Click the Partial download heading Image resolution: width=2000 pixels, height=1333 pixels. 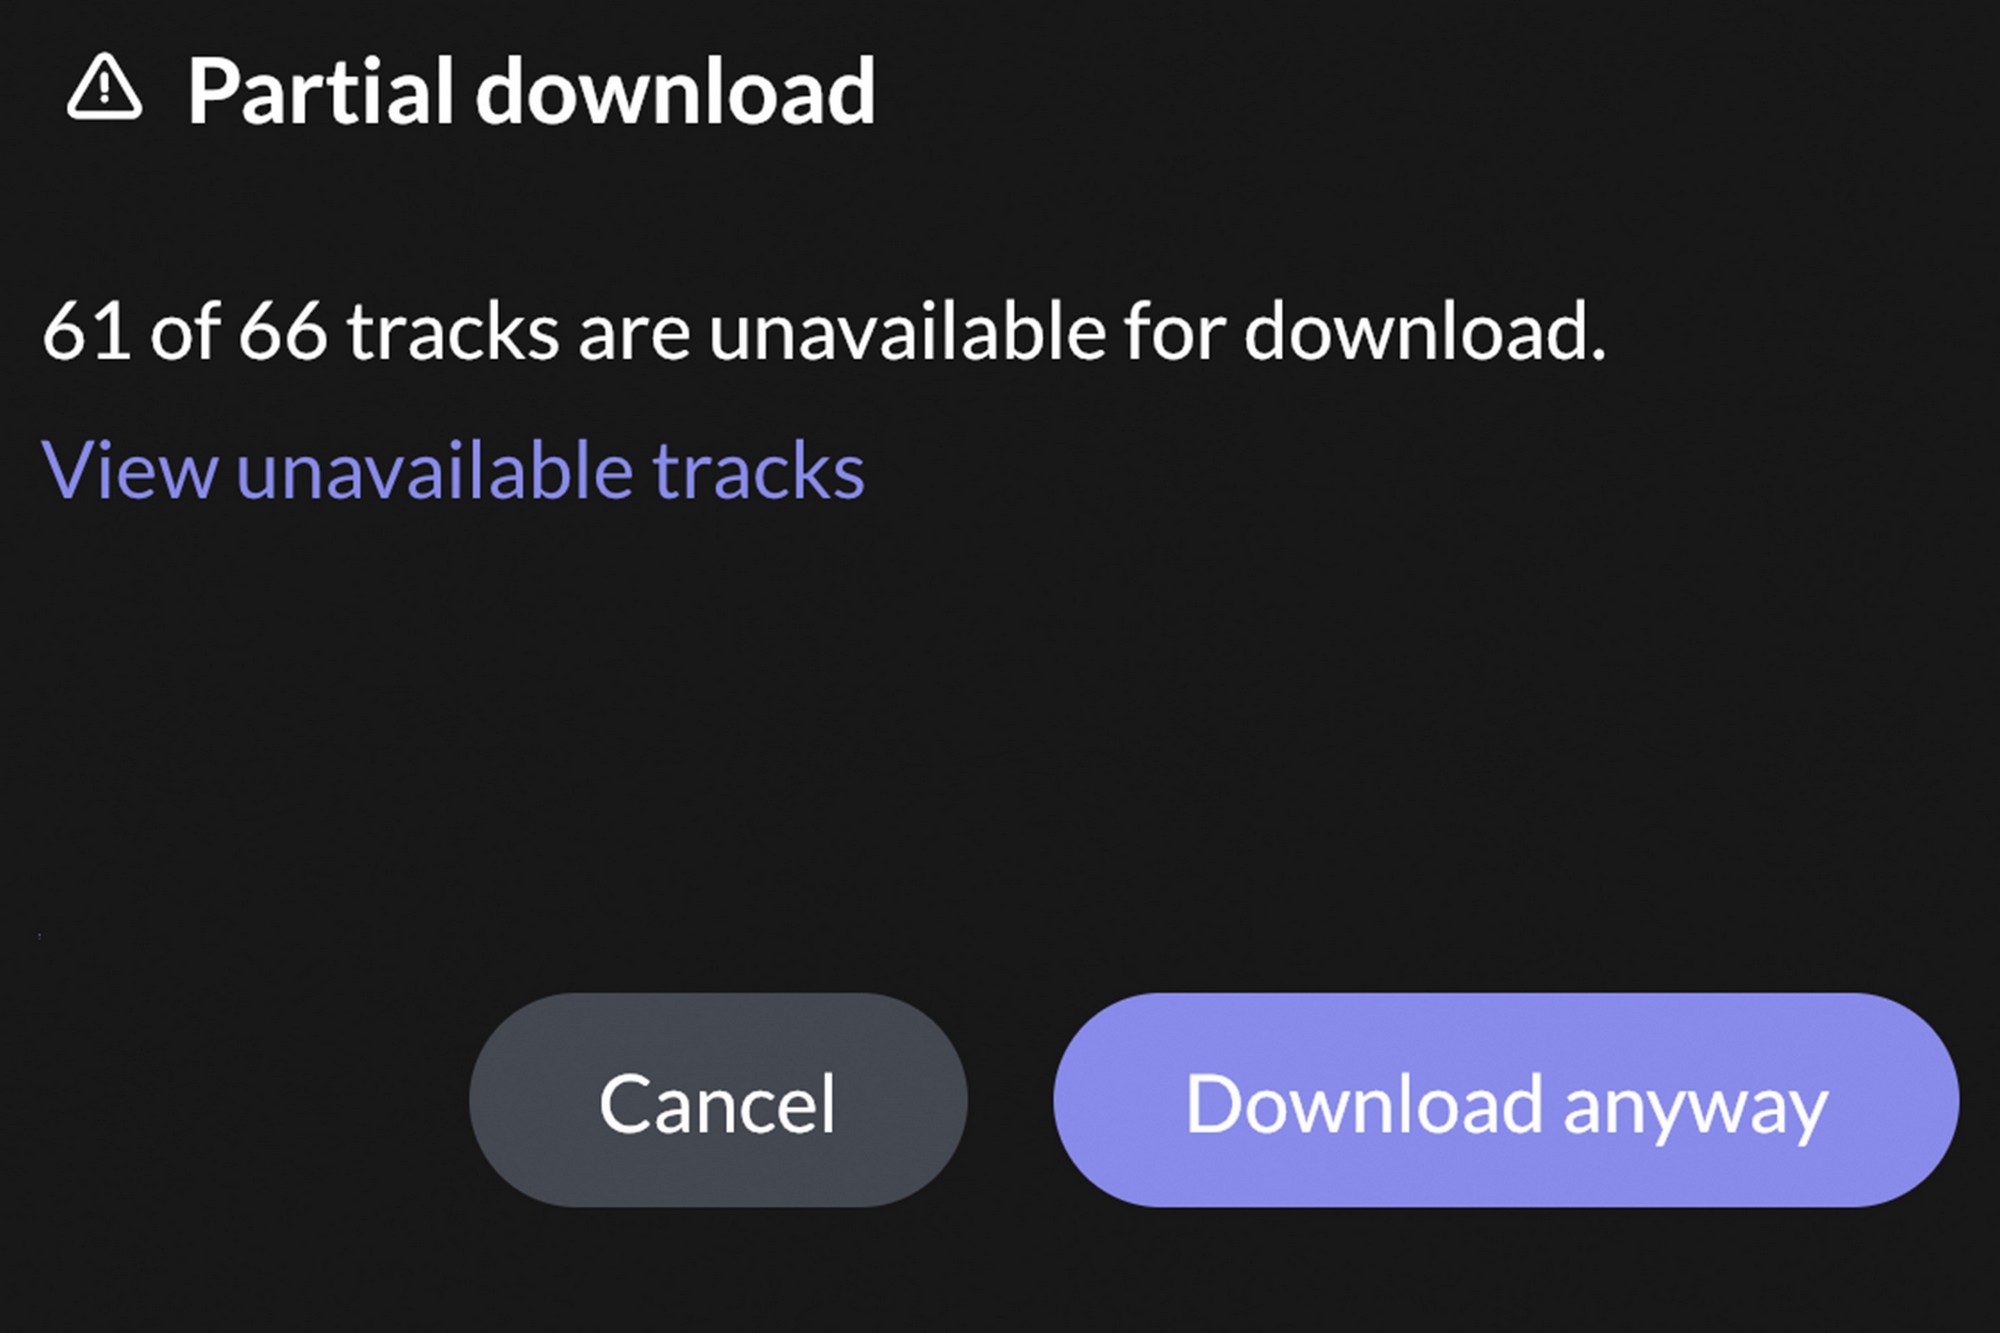pos(531,92)
